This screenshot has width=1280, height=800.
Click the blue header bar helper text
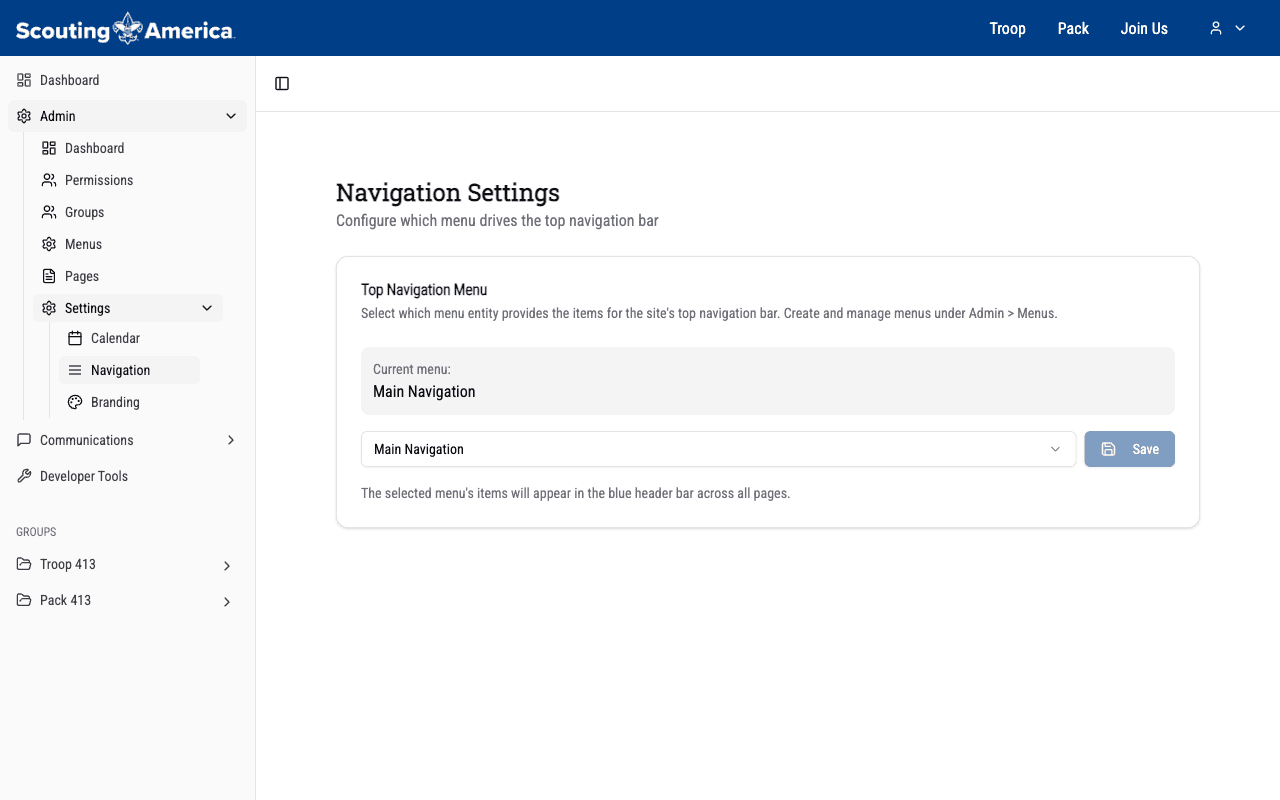click(x=575, y=493)
